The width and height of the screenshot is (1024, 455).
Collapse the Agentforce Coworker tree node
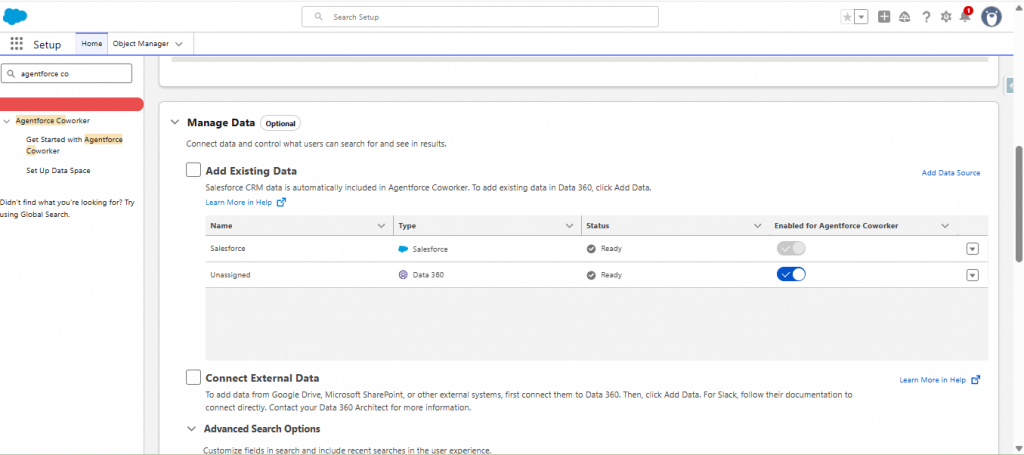(7, 121)
